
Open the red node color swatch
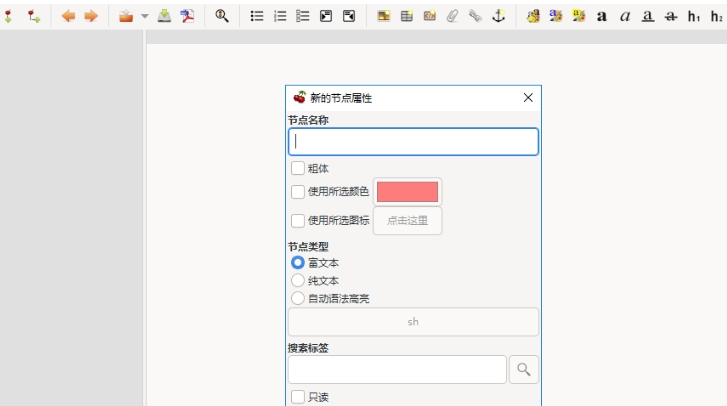pos(408,191)
